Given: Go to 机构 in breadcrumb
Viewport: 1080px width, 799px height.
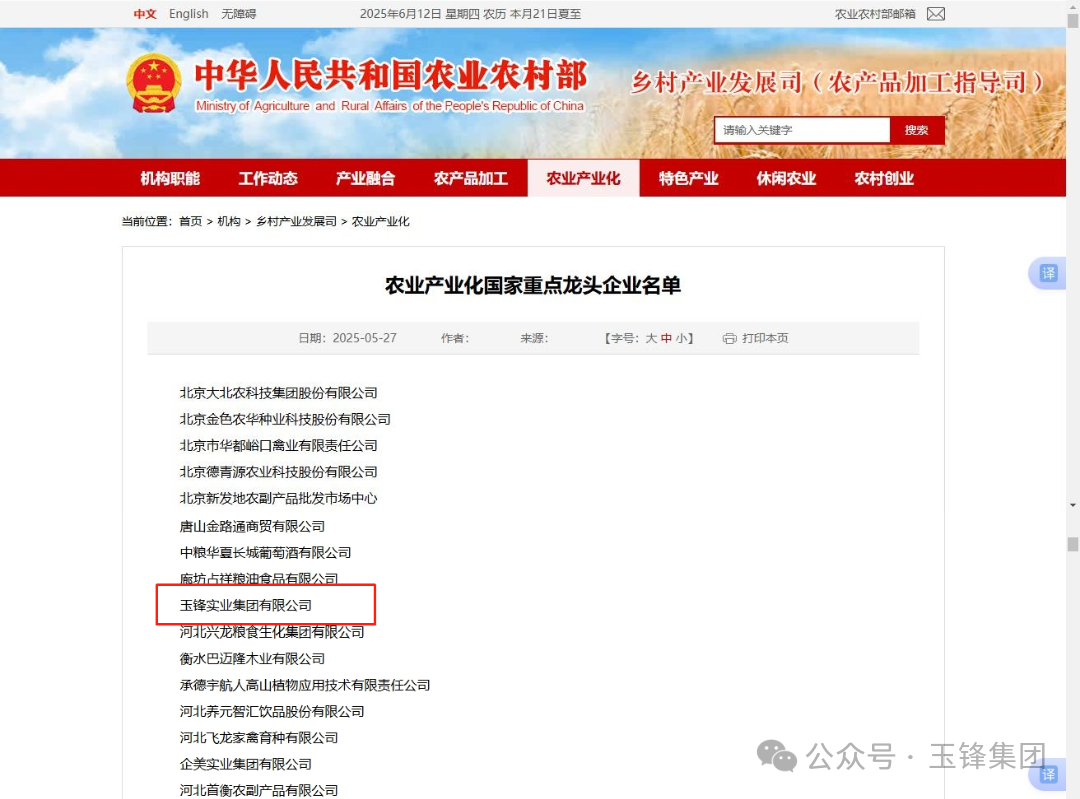Looking at the screenshot, I should coord(229,221).
